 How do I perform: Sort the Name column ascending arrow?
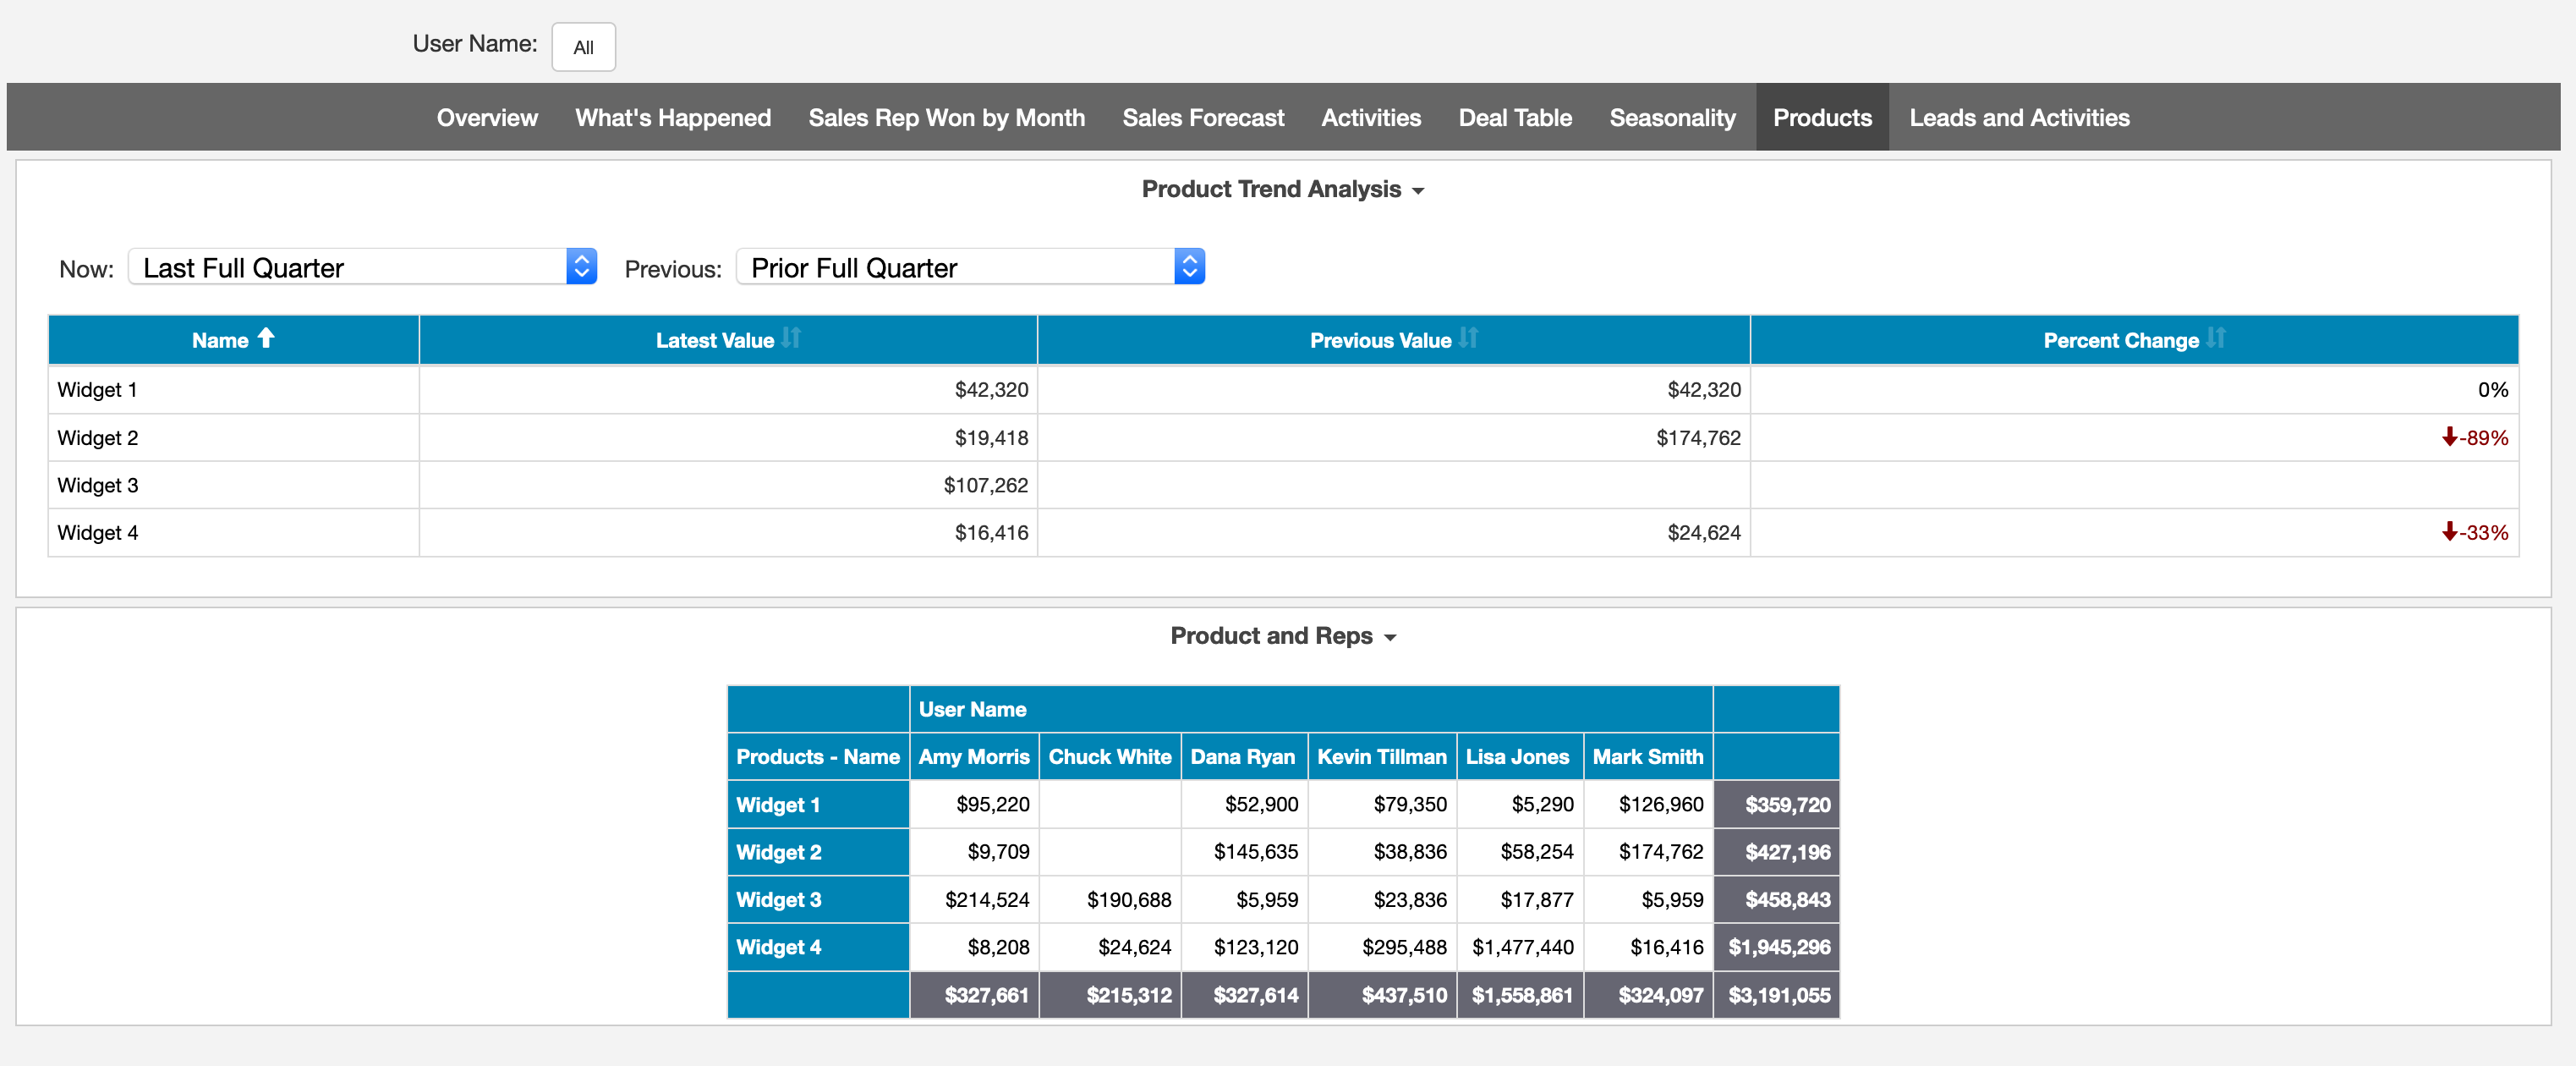click(x=265, y=338)
